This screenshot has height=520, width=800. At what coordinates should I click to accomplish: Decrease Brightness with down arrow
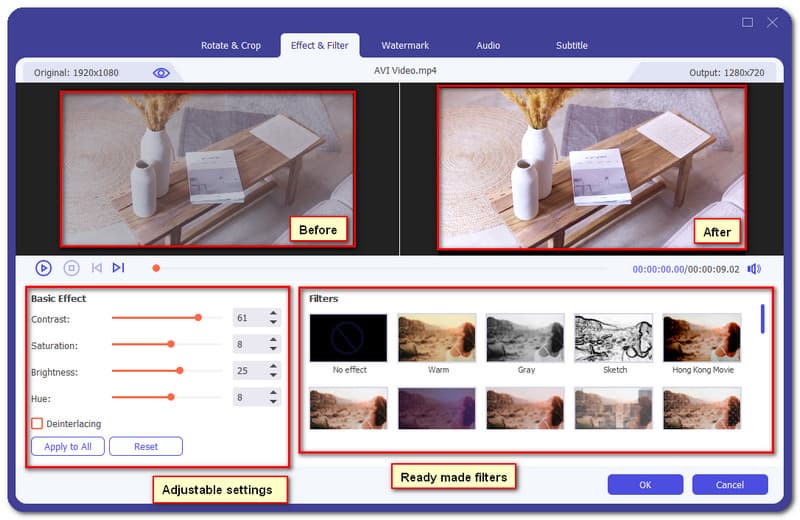pyautogui.click(x=273, y=375)
